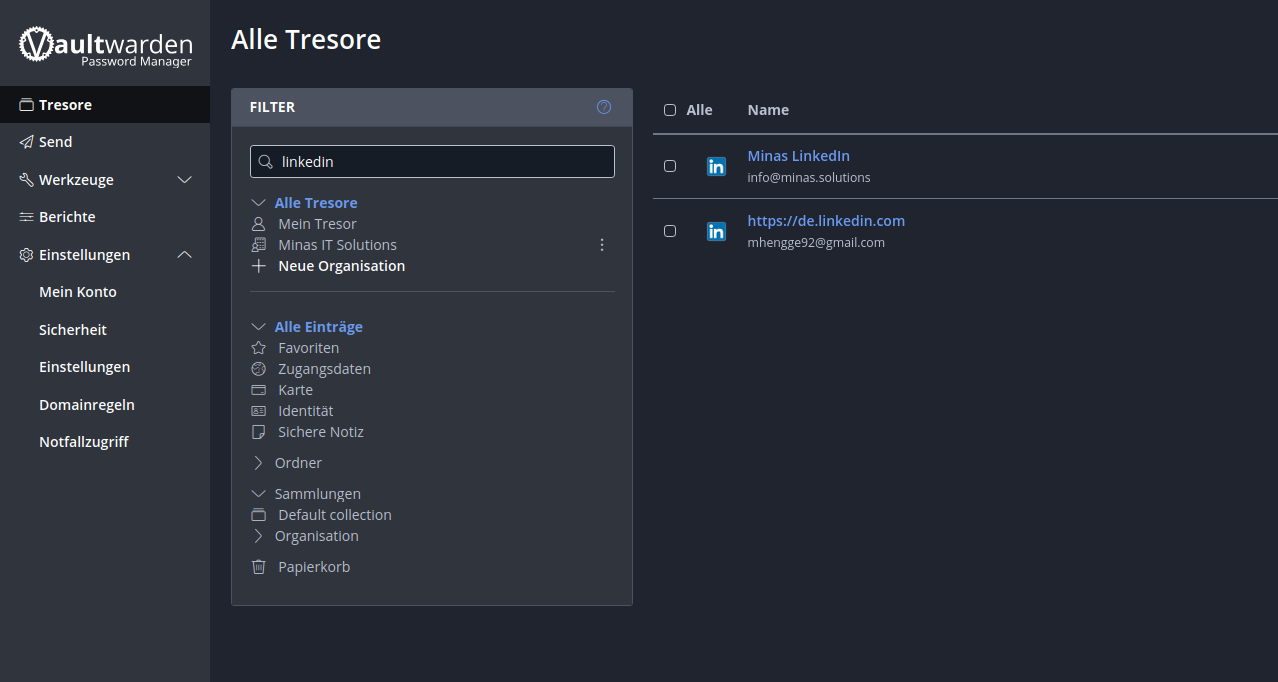
Task: Filter by Zugangsdaten
Action: [x=324, y=369]
